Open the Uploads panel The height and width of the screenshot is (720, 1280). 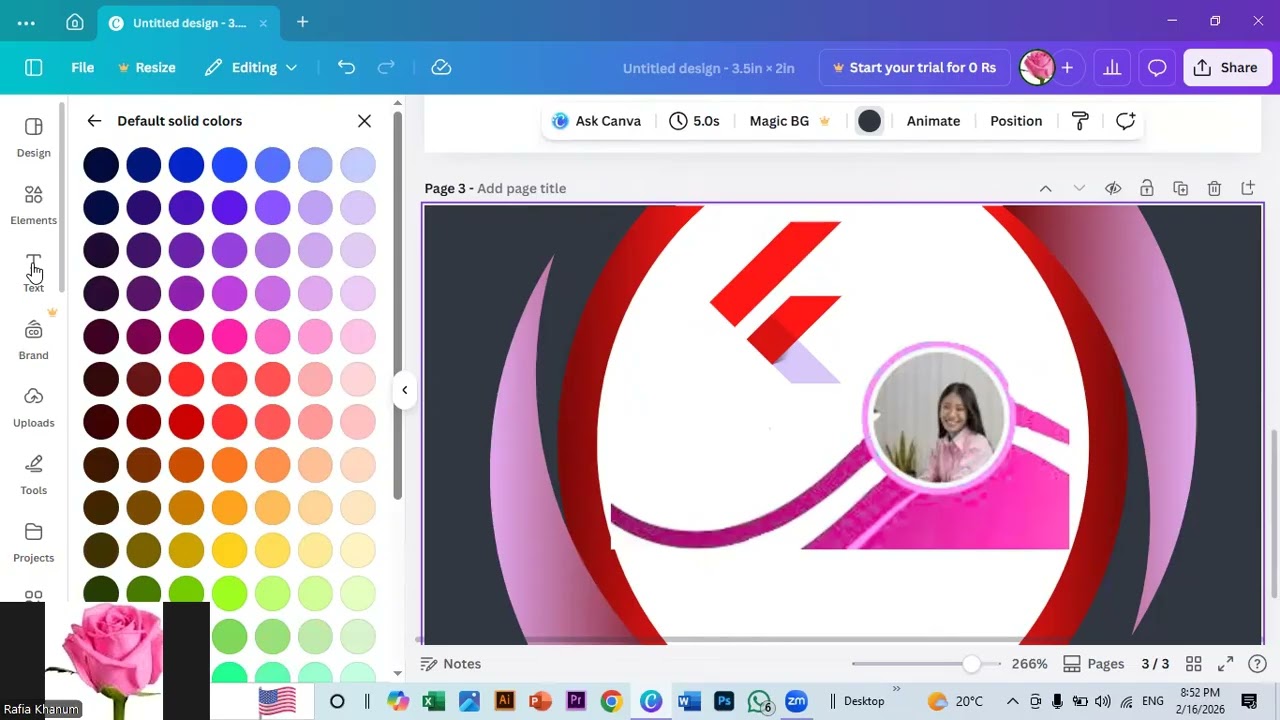click(33, 407)
